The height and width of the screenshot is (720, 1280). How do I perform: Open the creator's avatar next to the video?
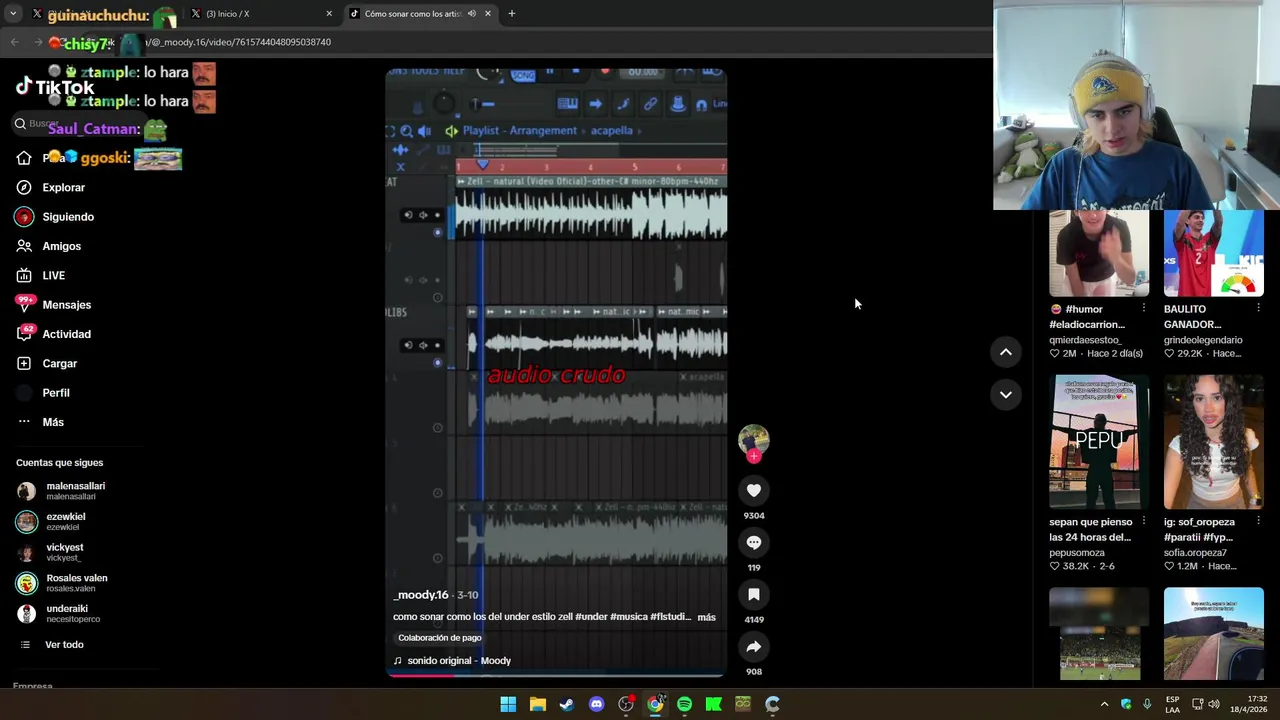pyautogui.click(x=754, y=440)
